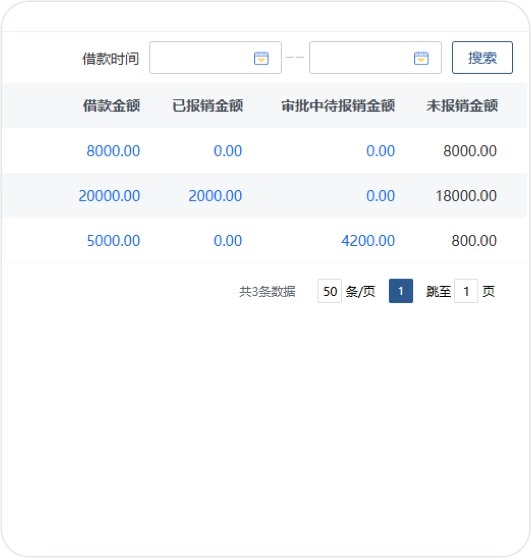Screen dimensions: 531x558
Task: Click 0.00 审批中待报销金额 in the 8000.00 row
Action: (380, 151)
